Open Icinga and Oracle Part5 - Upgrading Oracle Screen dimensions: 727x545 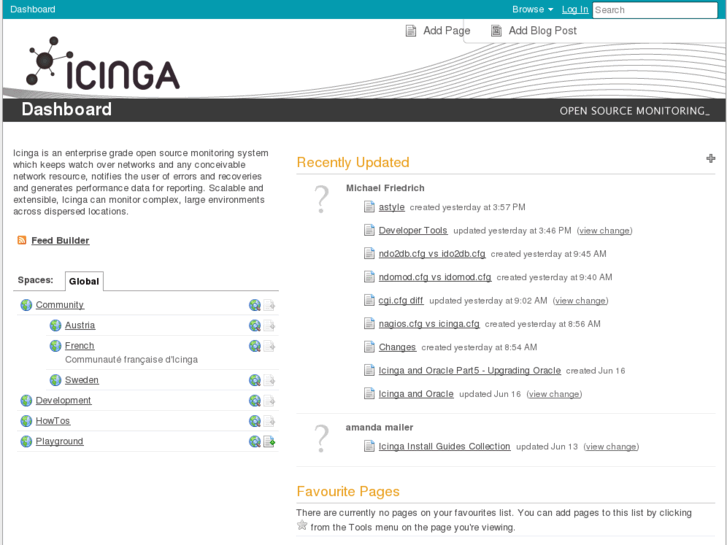click(x=470, y=370)
